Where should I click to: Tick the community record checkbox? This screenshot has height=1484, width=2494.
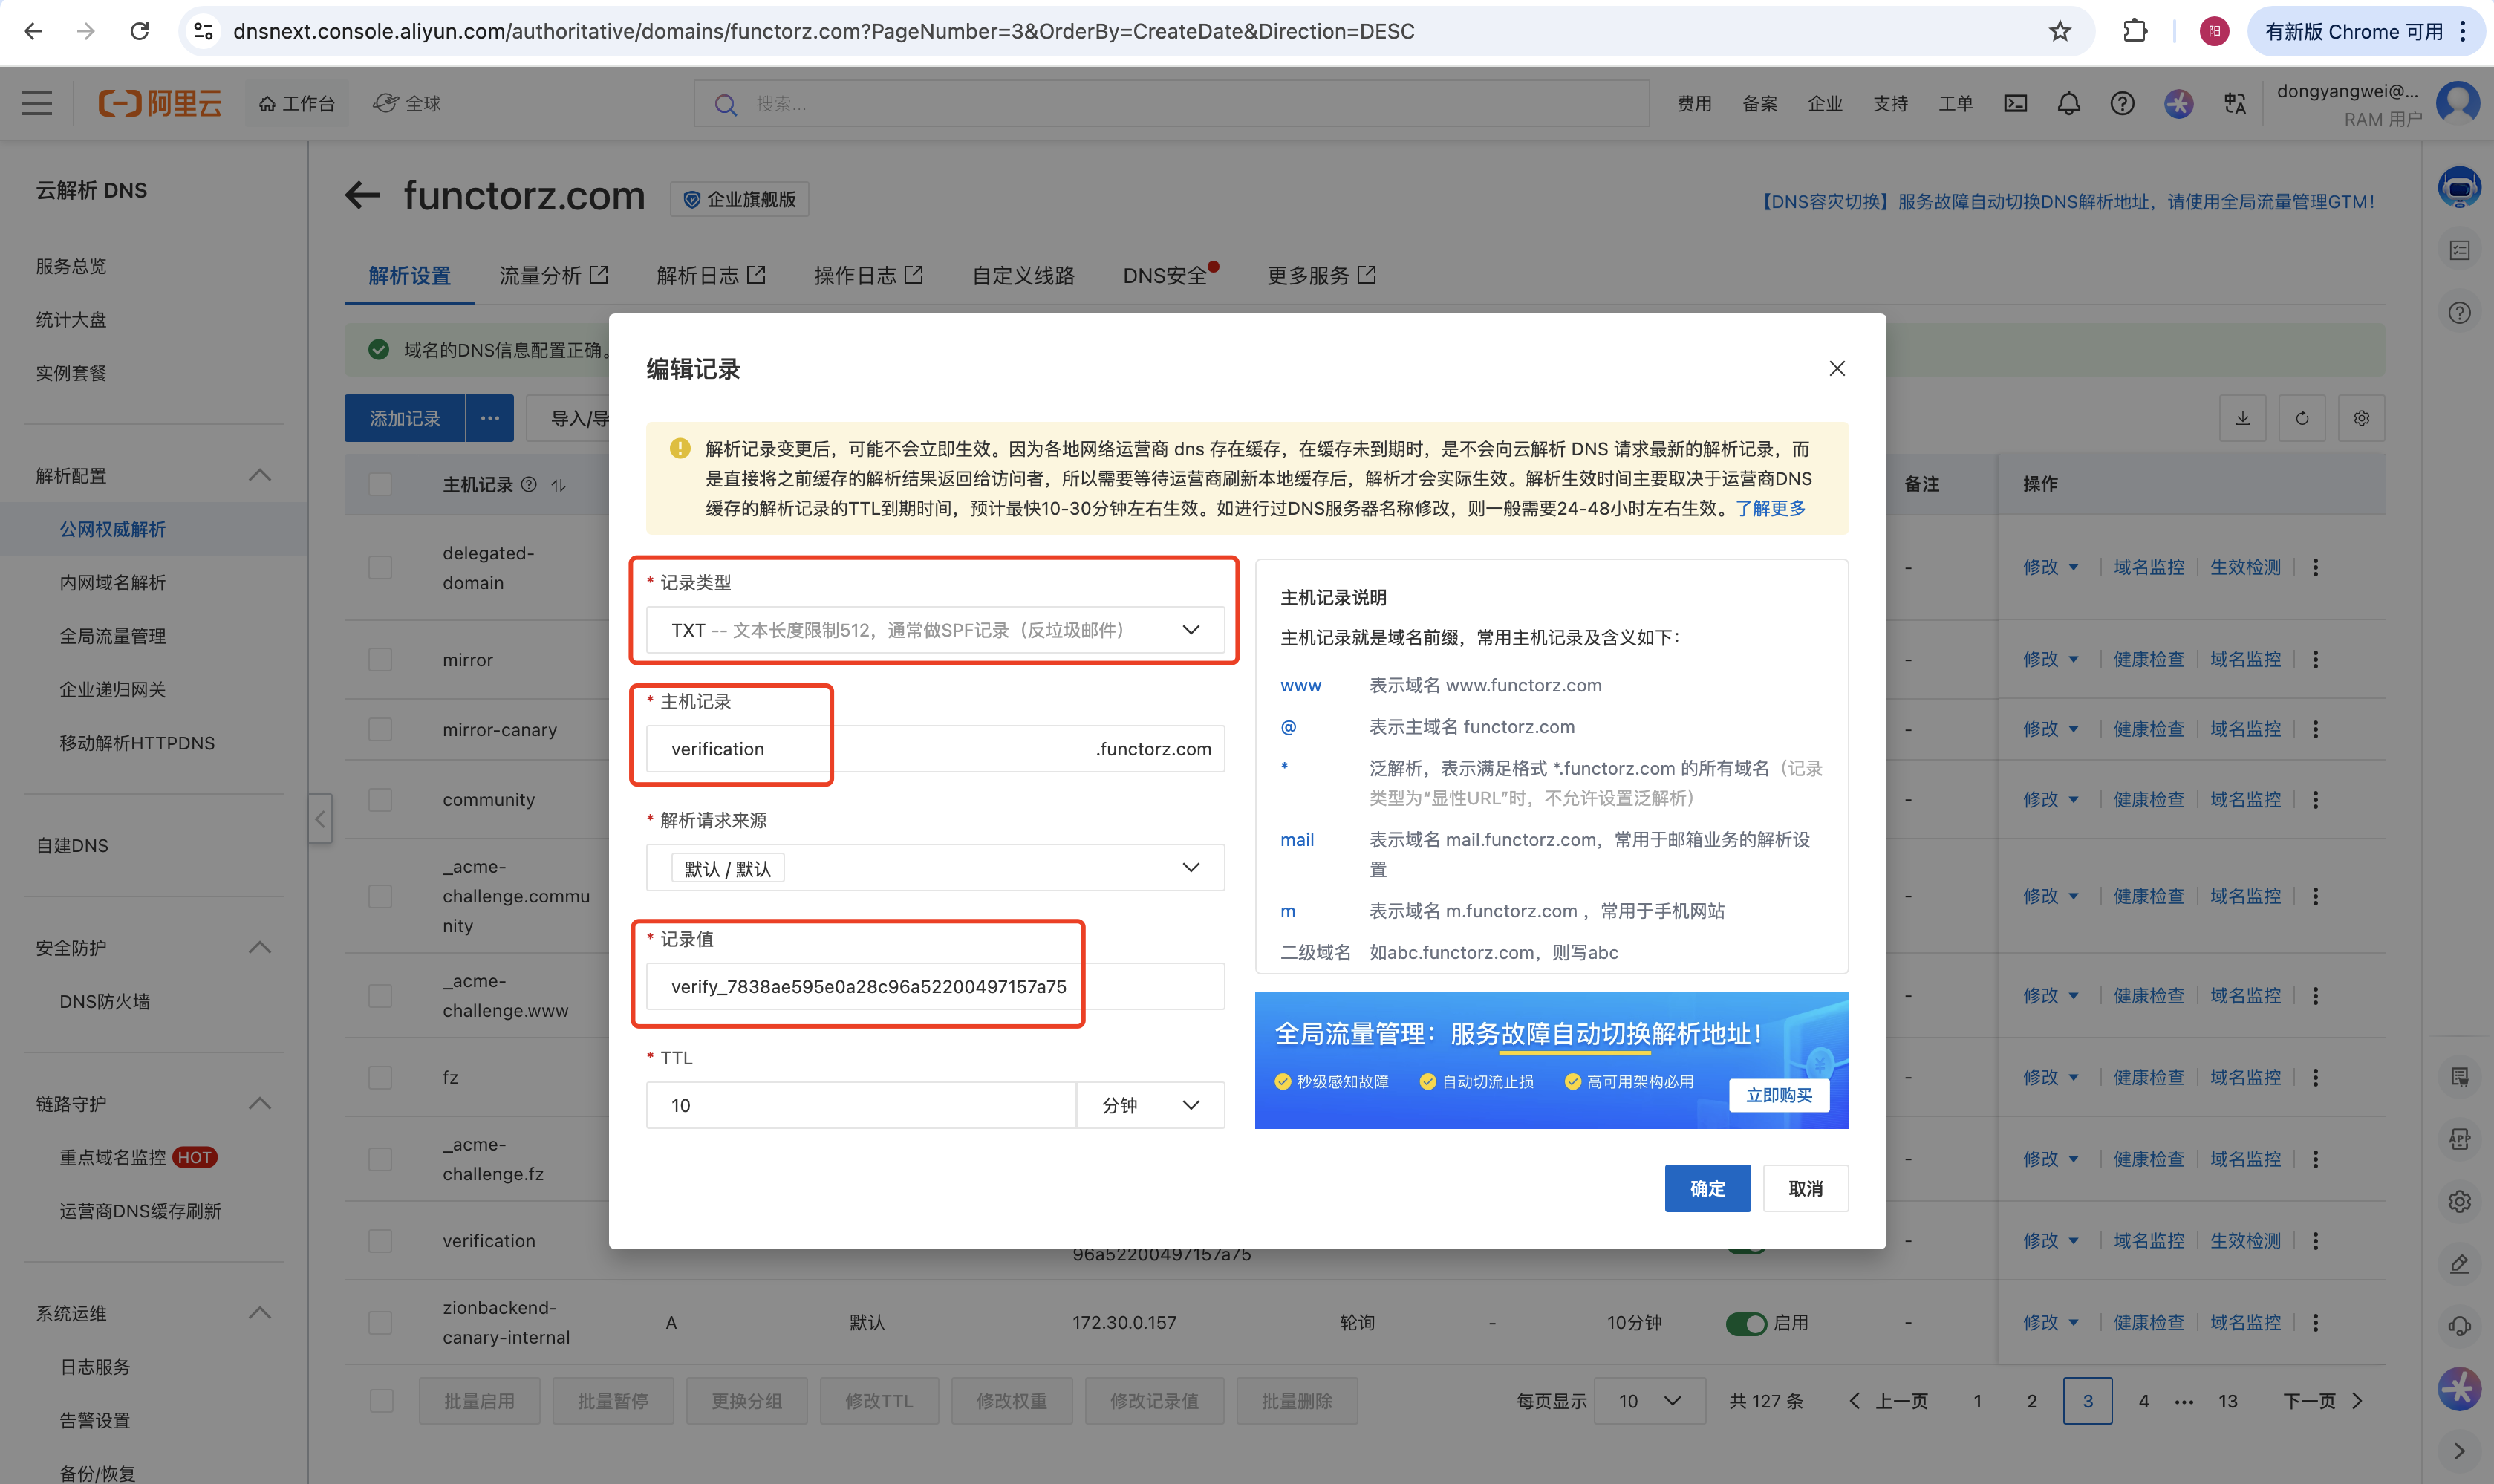[380, 800]
